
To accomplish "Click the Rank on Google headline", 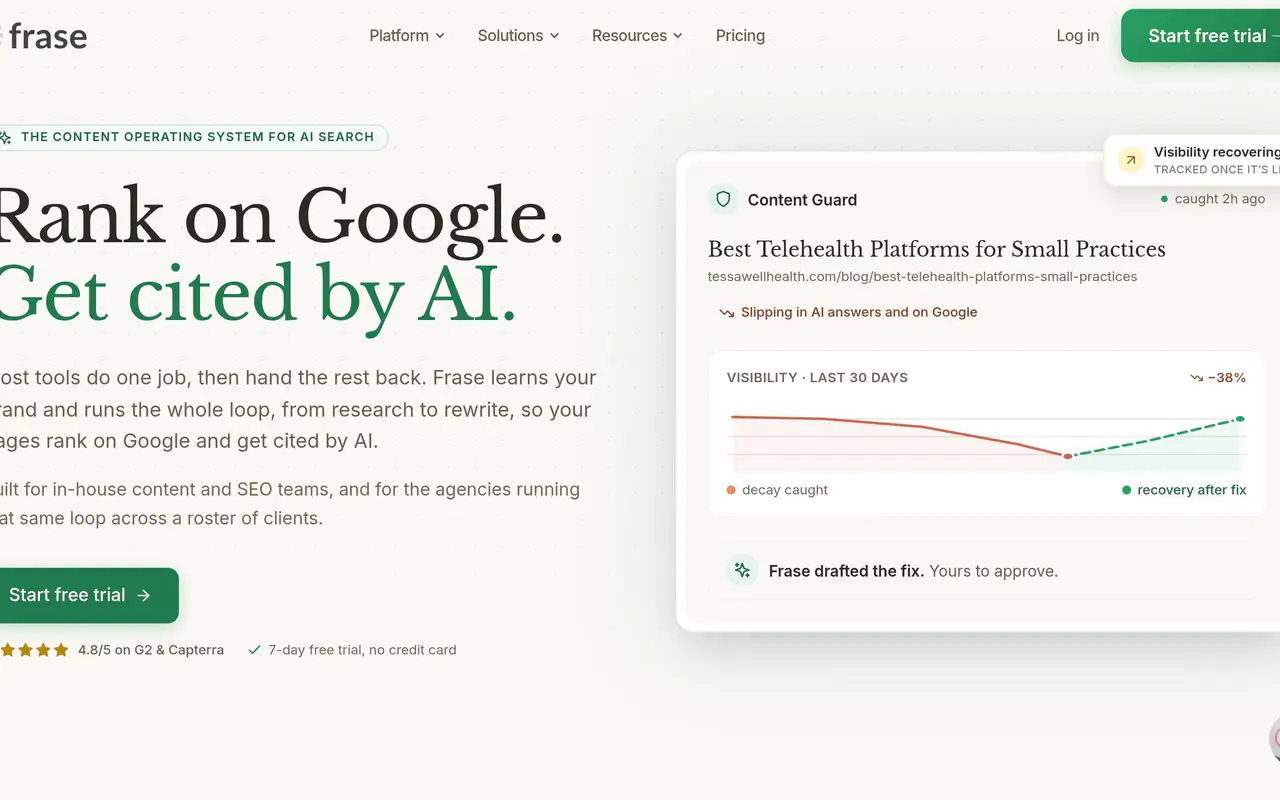I will point(281,216).
